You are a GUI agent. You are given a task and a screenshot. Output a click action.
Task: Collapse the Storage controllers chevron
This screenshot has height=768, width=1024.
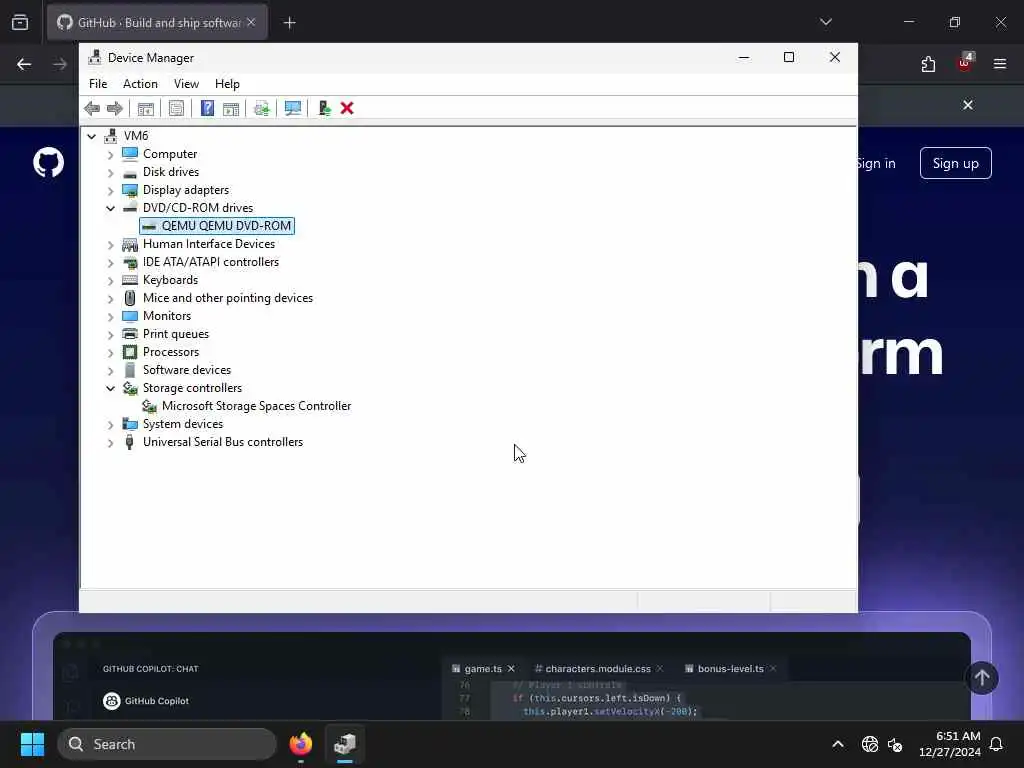click(110, 388)
